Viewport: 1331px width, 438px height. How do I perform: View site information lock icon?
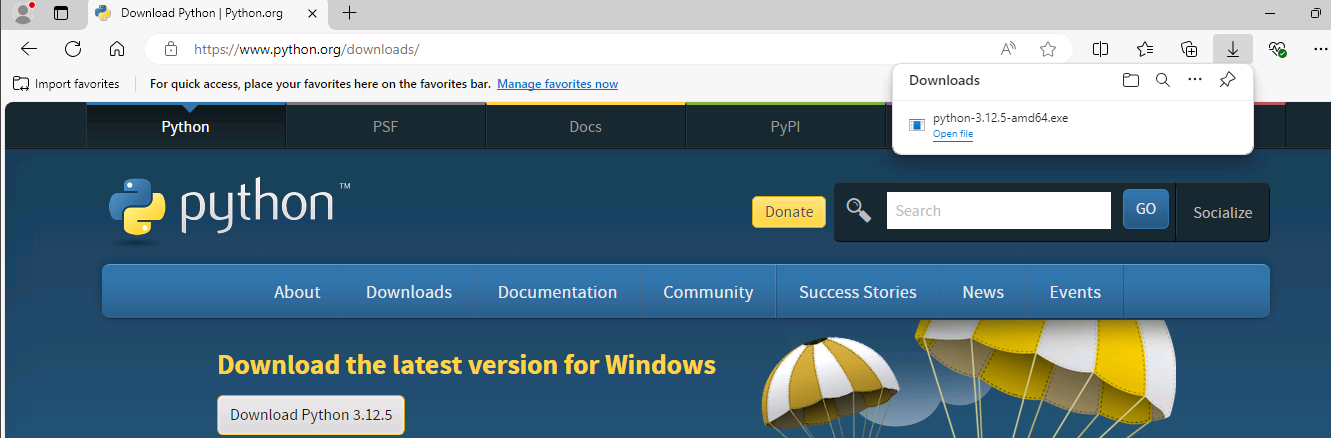(x=171, y=49)
